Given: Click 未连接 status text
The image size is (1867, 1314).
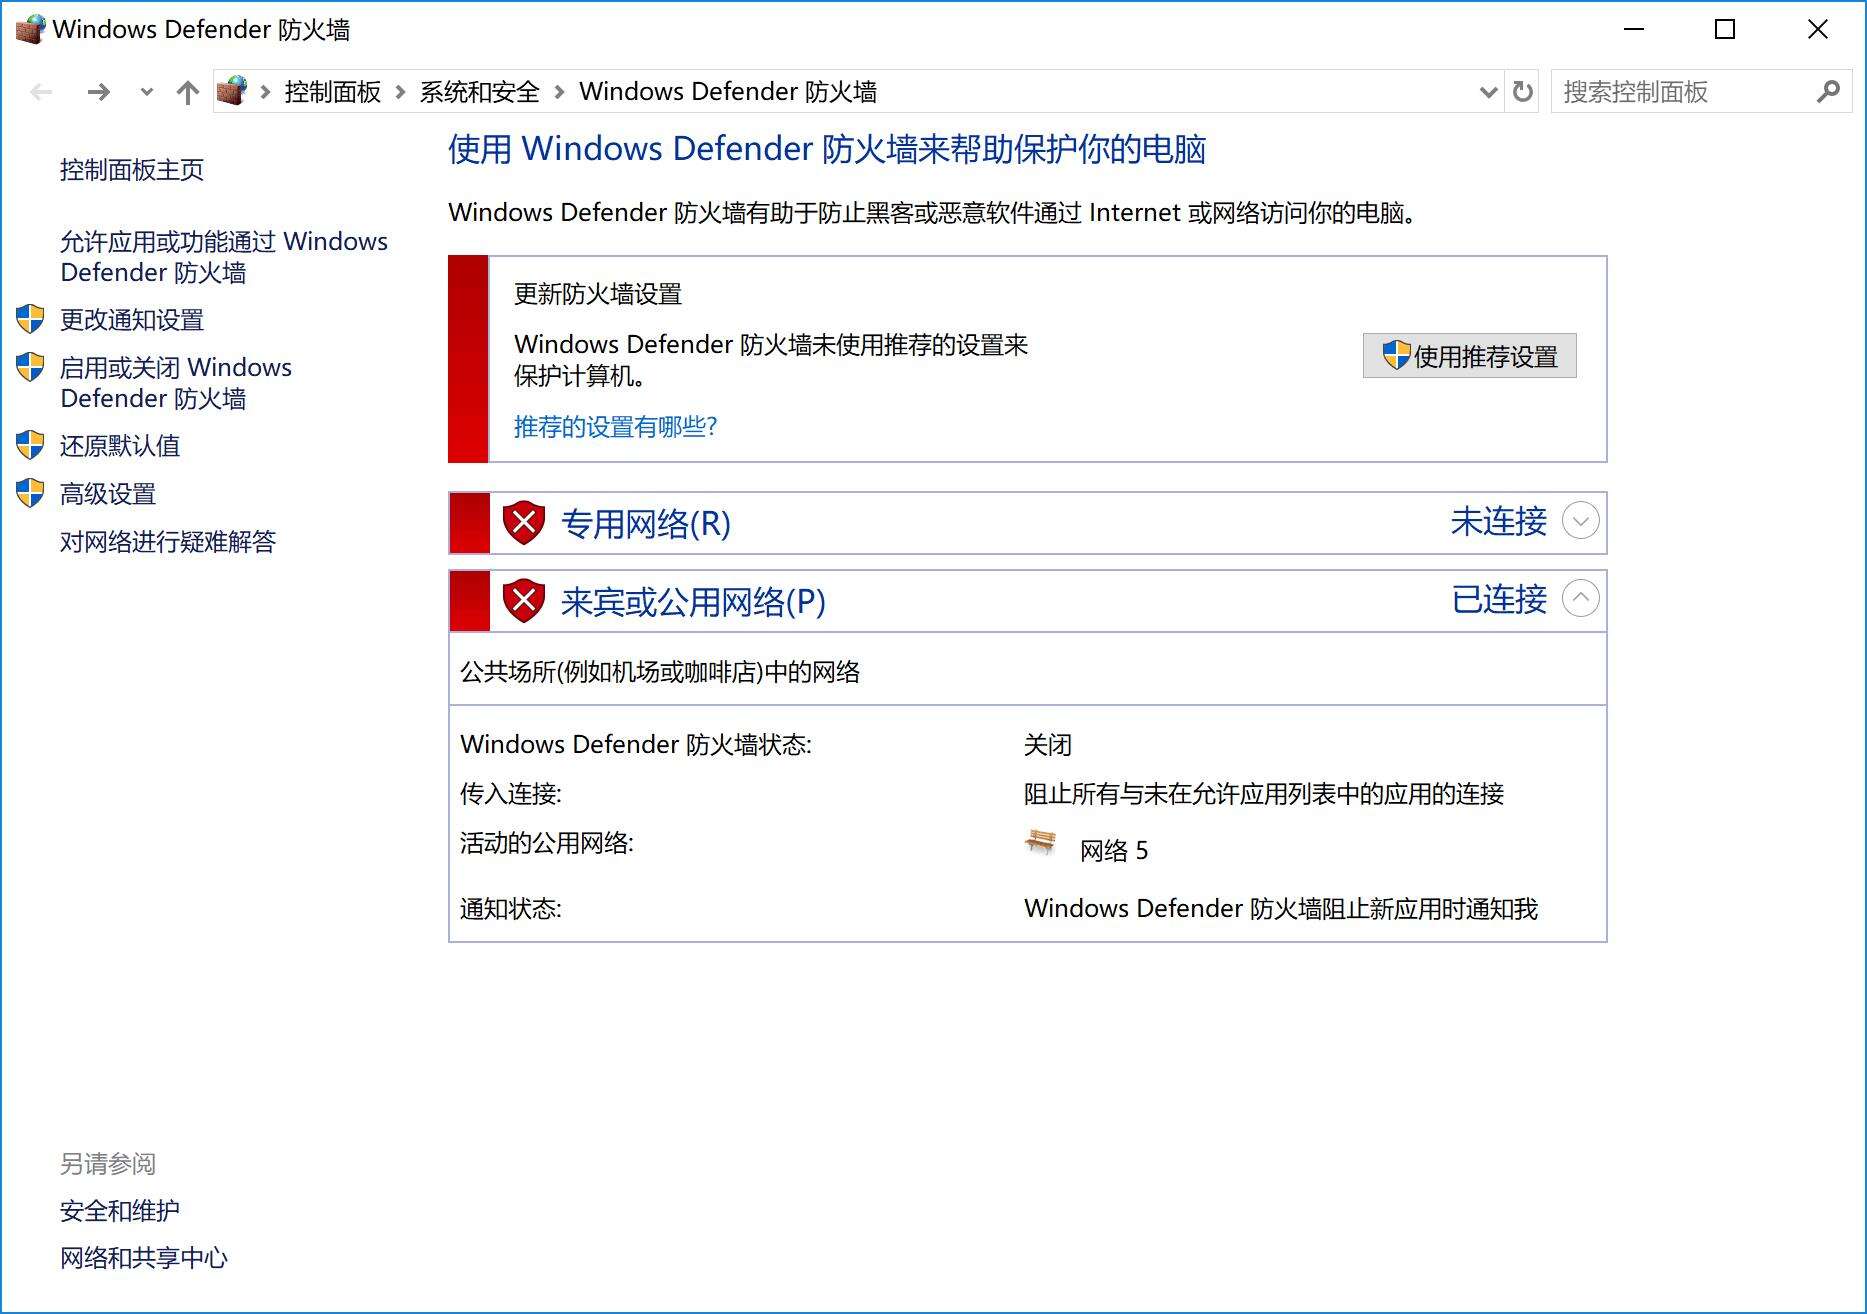Looking at the screenshot, I should tap(1499, 521).
